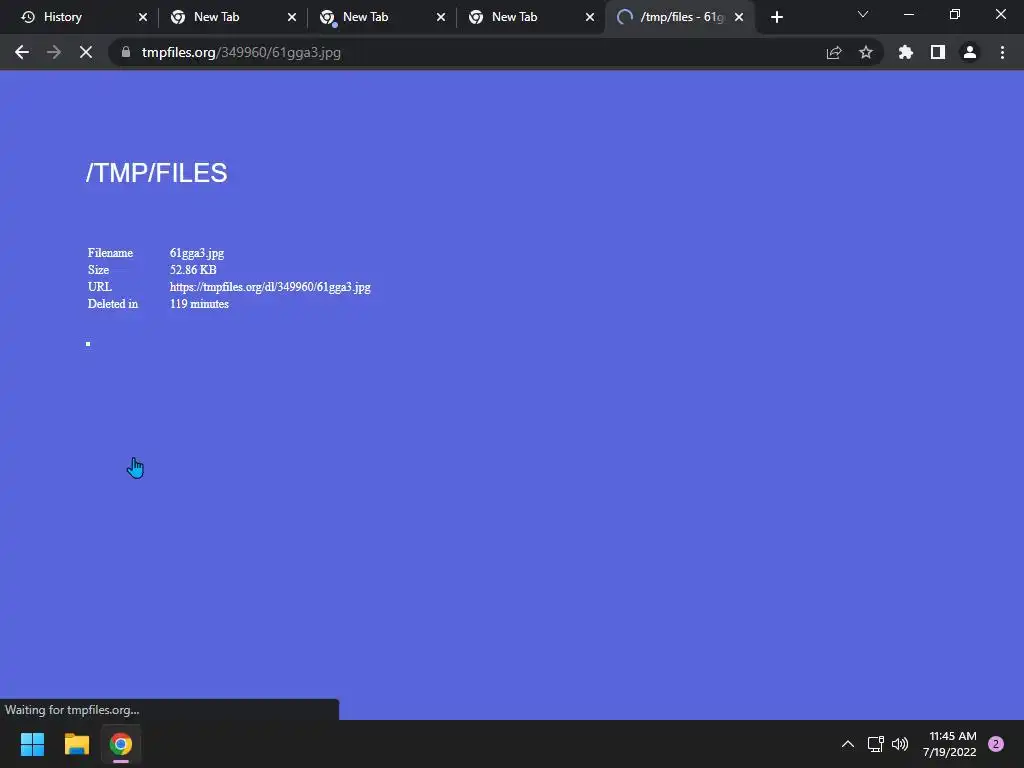
Task: Switch to the third New Tab
Action: pos(529,17)
